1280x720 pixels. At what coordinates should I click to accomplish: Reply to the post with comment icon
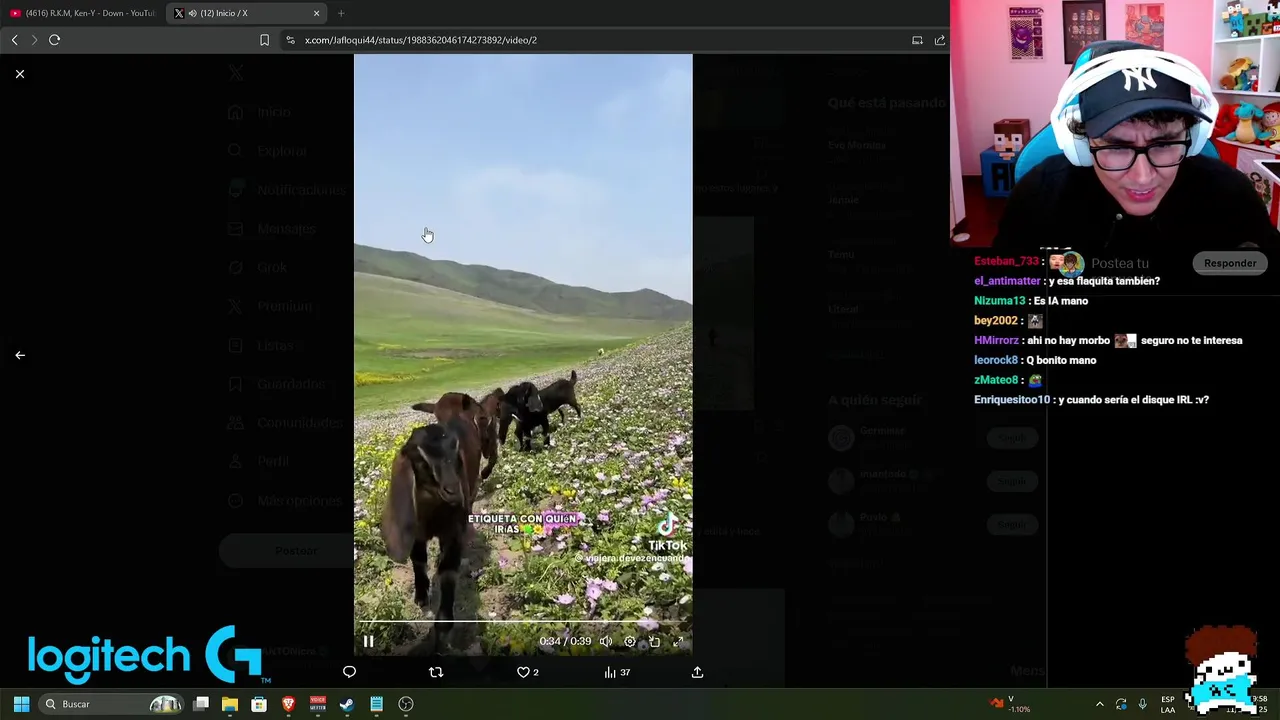349,672
